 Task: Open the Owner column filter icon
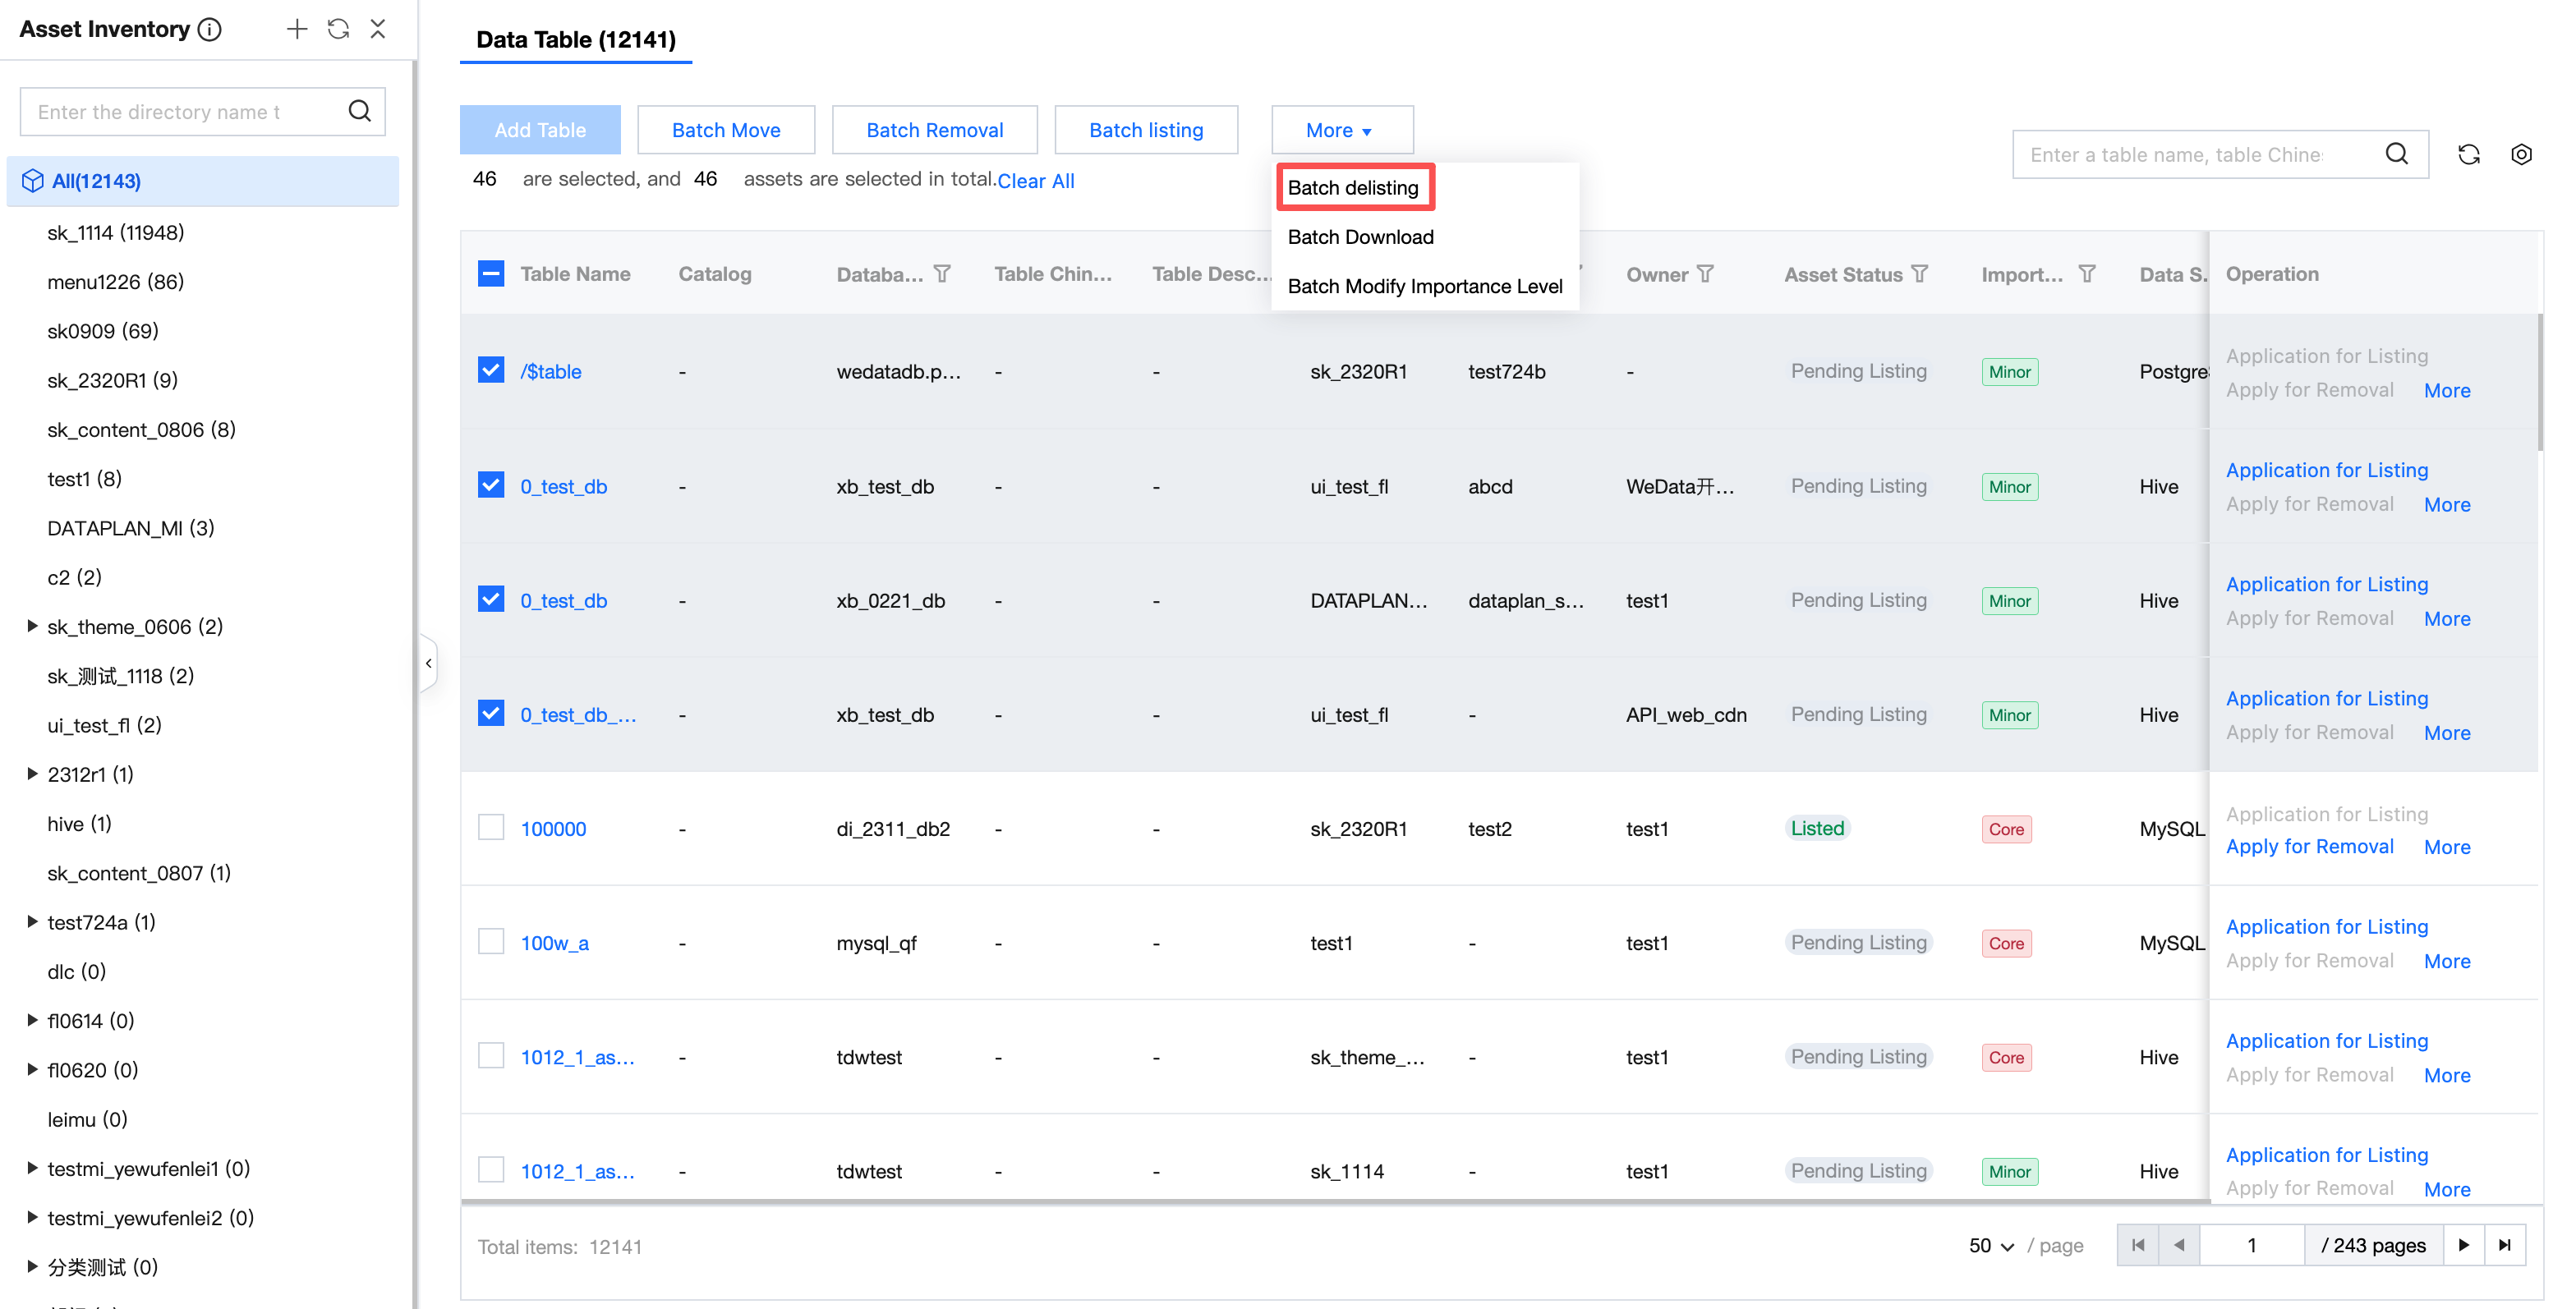coord(1706,273)
